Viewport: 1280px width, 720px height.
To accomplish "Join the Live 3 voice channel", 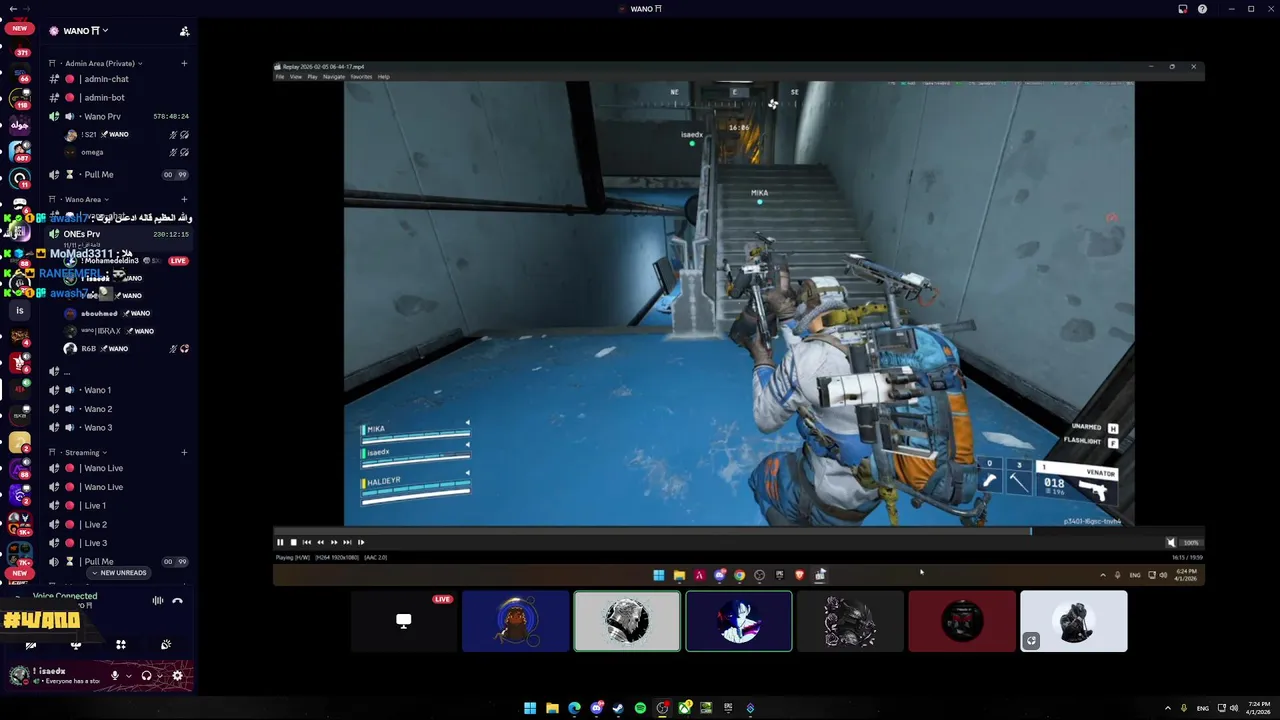I will [x=119, y=544].
